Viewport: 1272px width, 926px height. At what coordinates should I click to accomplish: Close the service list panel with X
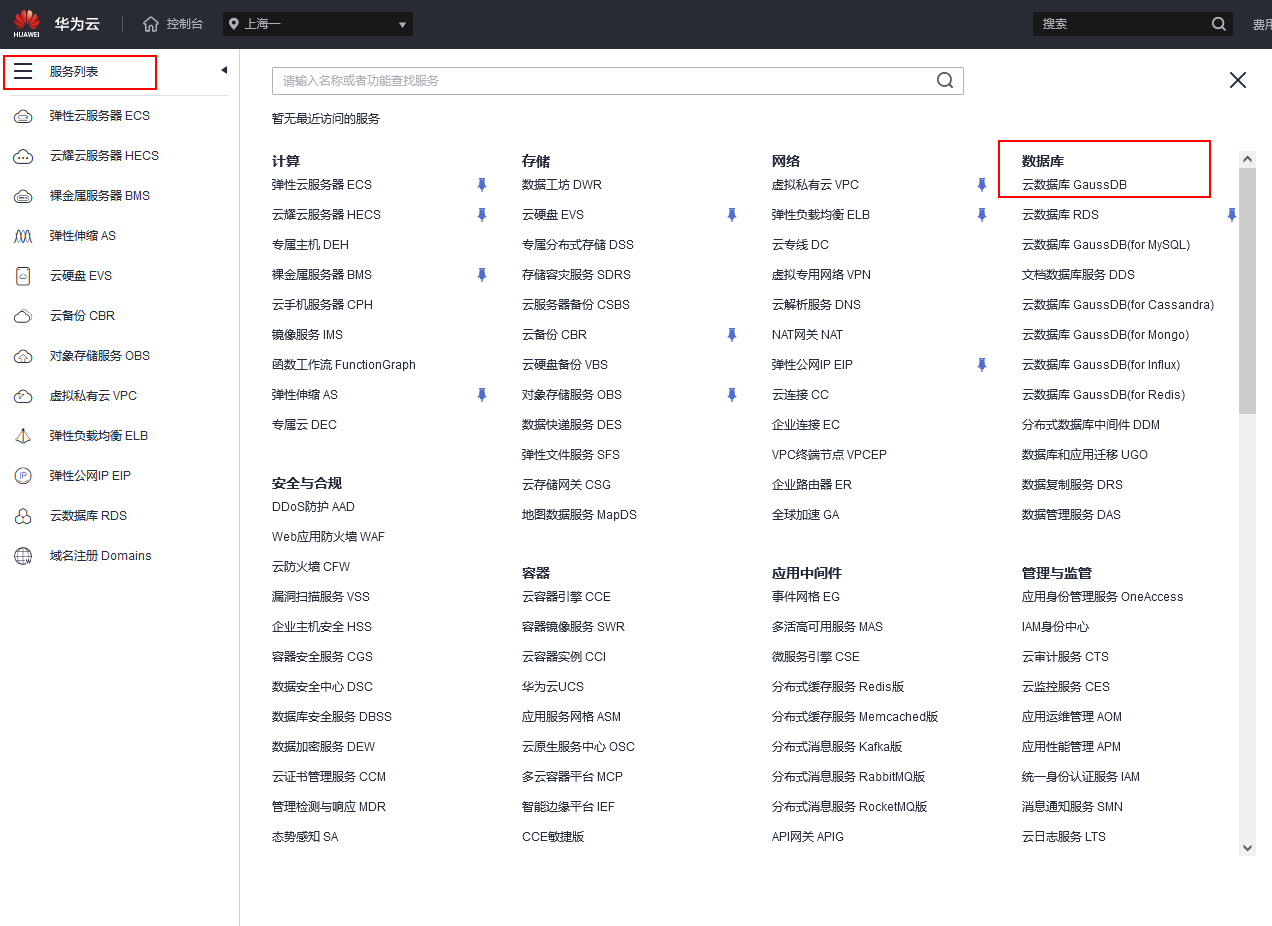coord(1238,80)
